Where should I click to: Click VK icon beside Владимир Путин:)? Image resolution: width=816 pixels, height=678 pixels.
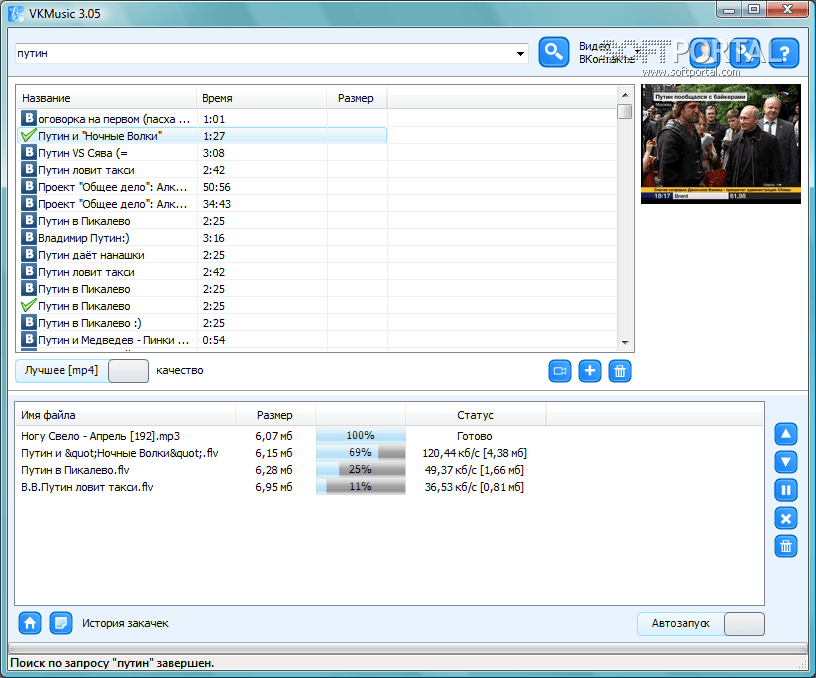29,238
